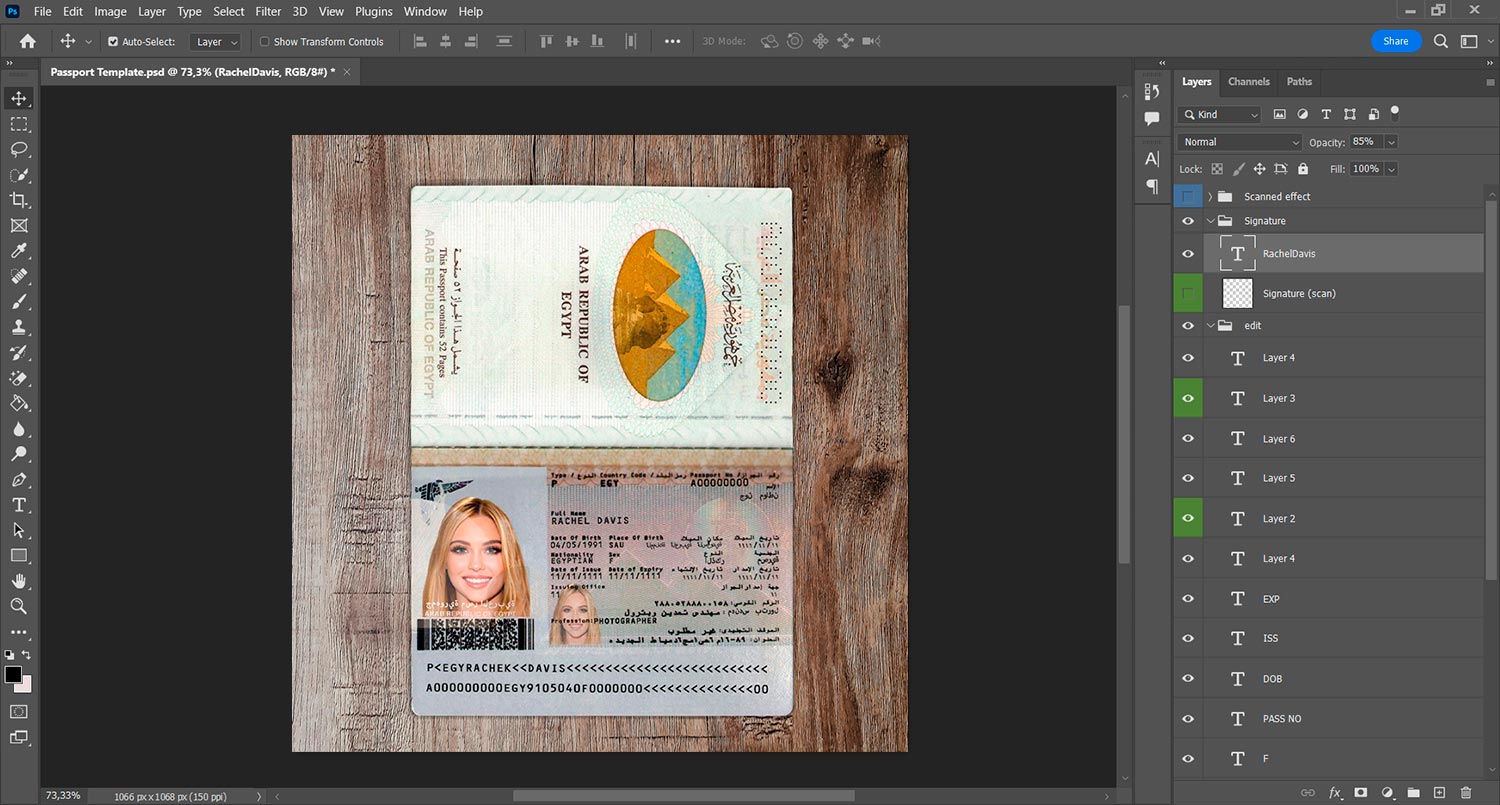Uncheck the Auto-Select checkbox
Image resolution: width=1500 pixels, height=805 pixels.
(113, 42)
